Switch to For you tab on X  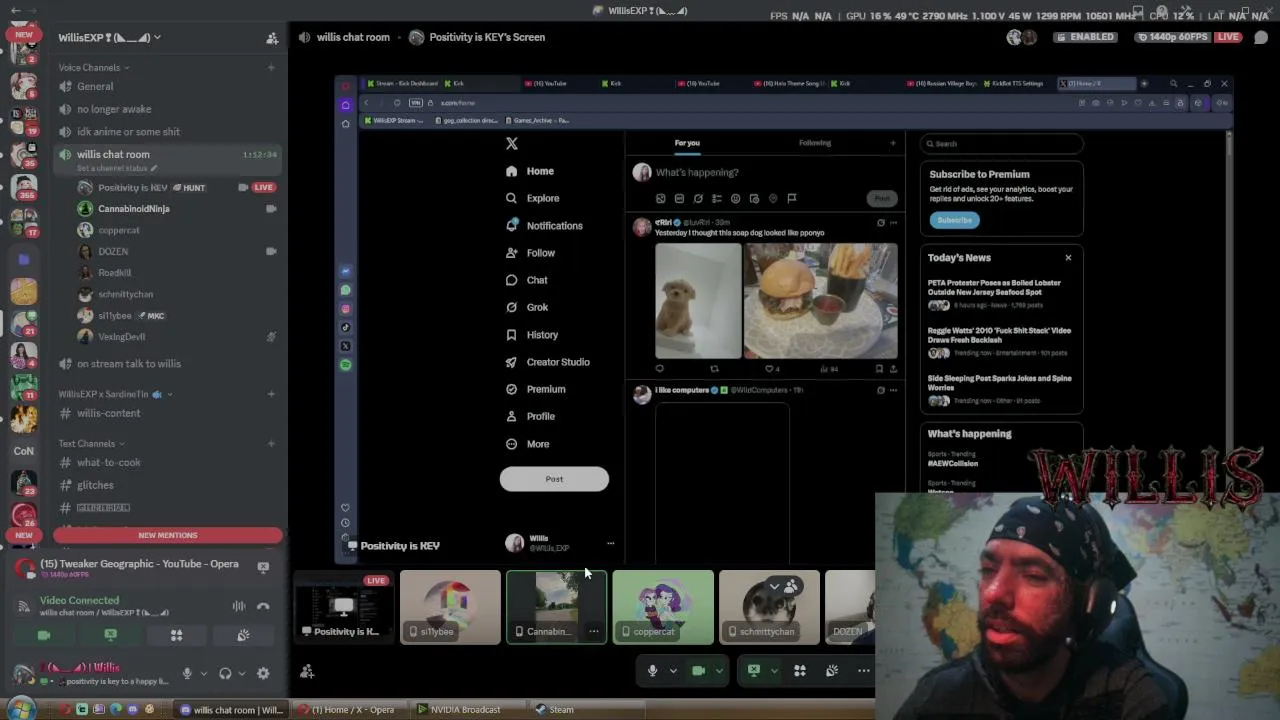pyautogui.click(x=687, y=143)
